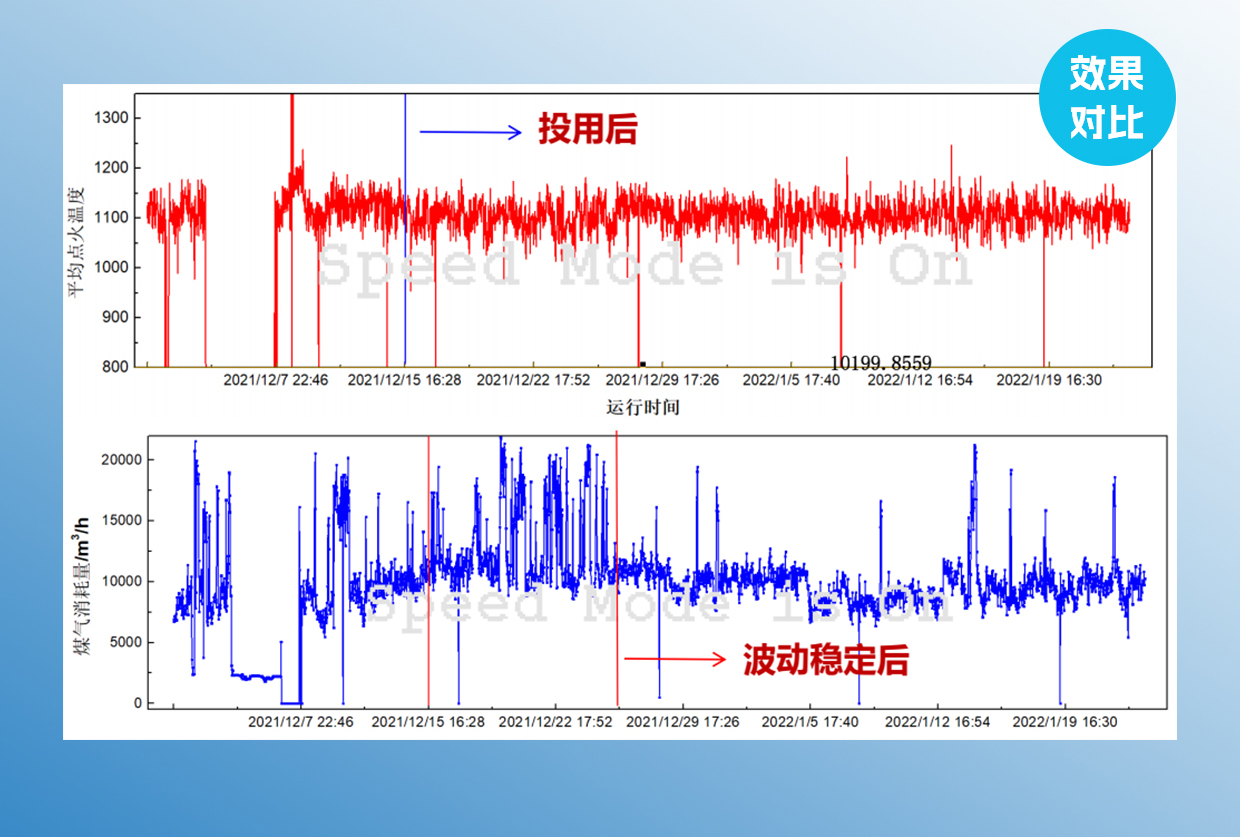Click 2021/12/7 22:46 tick in top chart

point(275,380)
